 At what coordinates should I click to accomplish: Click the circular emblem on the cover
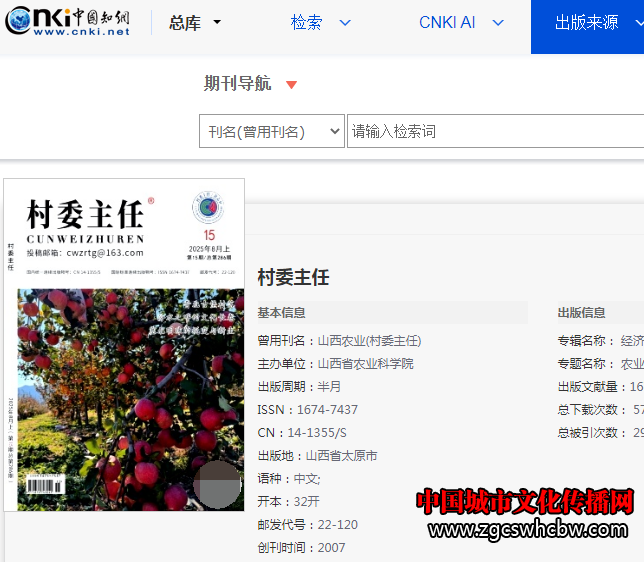click(x=208, y=208)
